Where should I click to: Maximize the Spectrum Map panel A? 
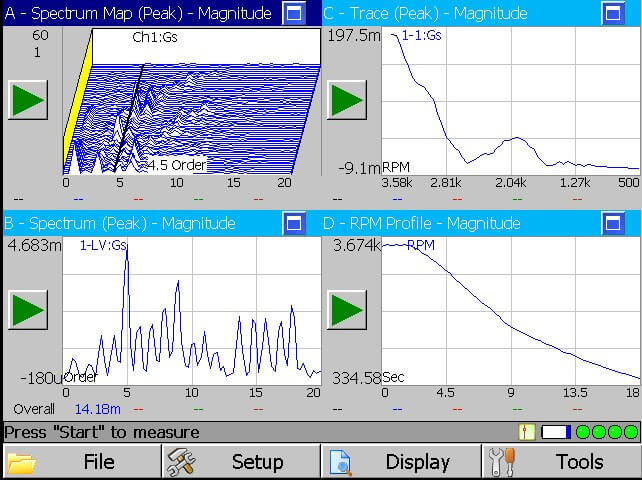[x=294, y=13]
